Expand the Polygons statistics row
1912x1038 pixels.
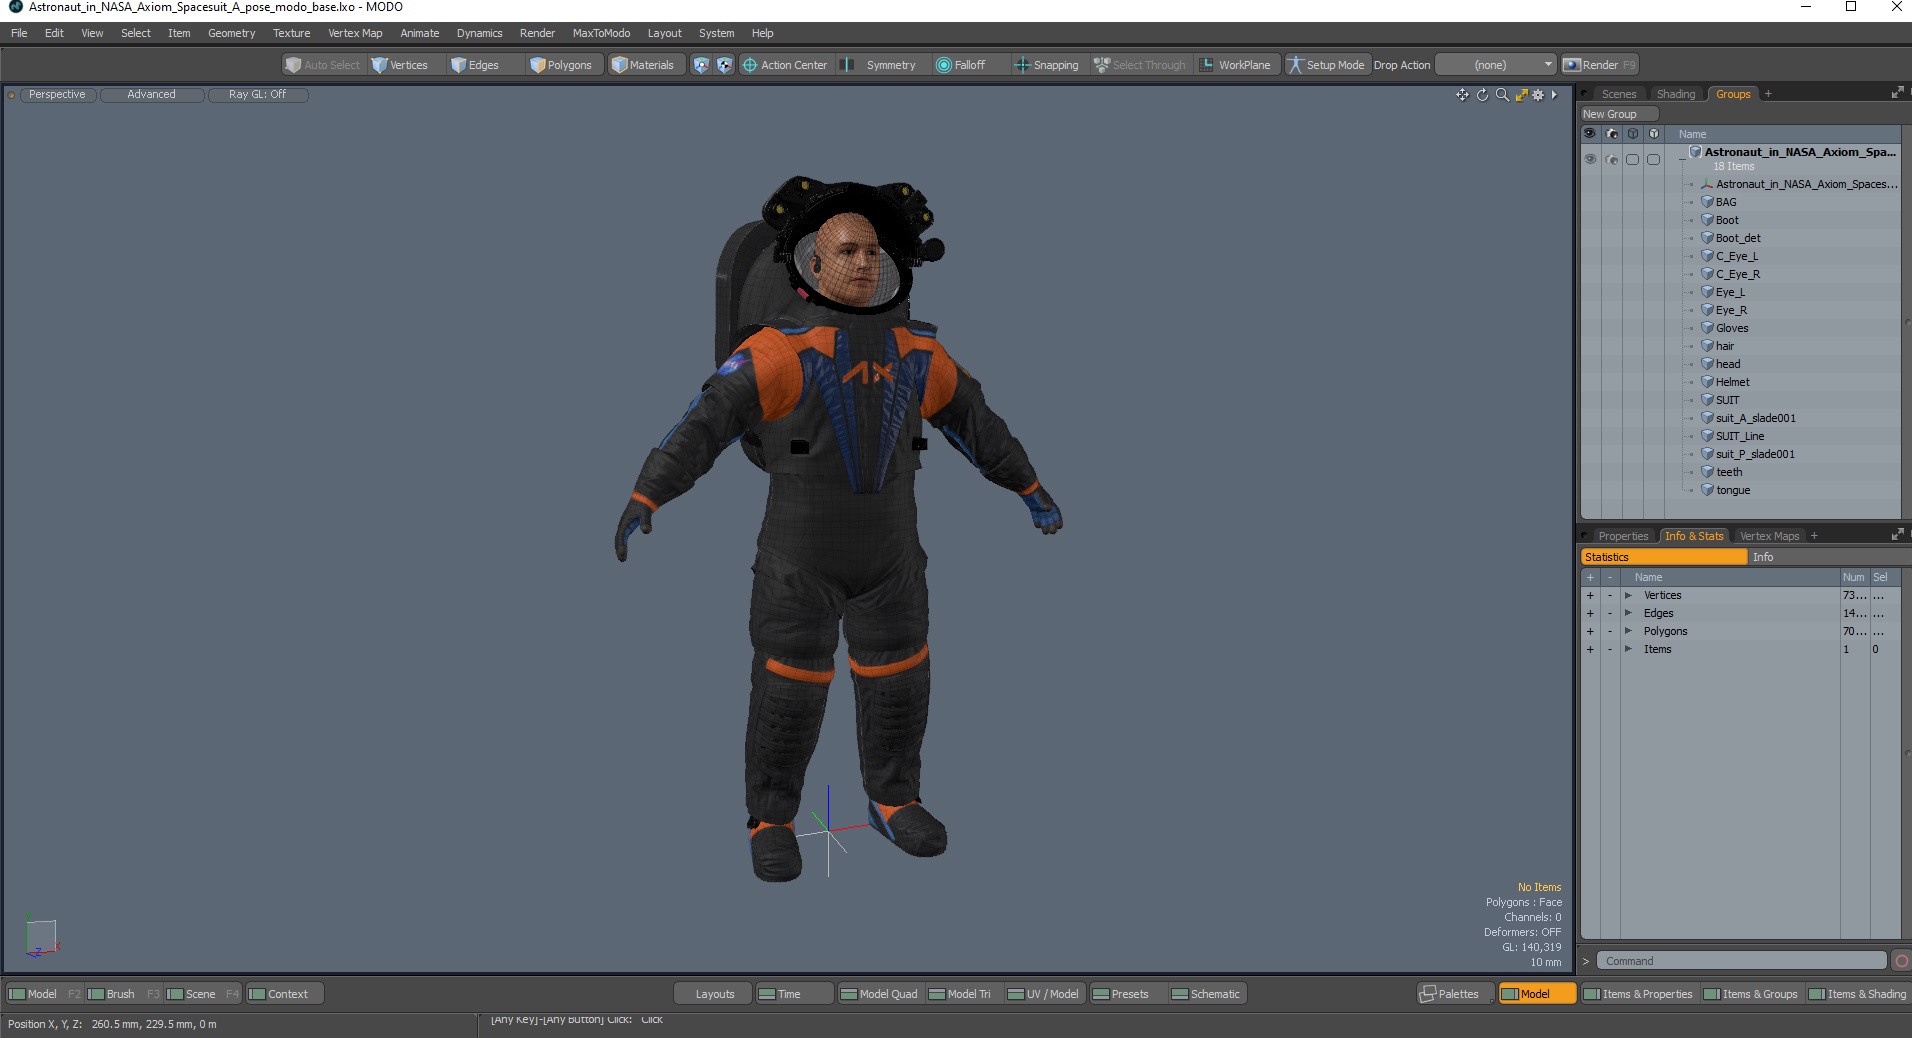tap(1628, 631)
